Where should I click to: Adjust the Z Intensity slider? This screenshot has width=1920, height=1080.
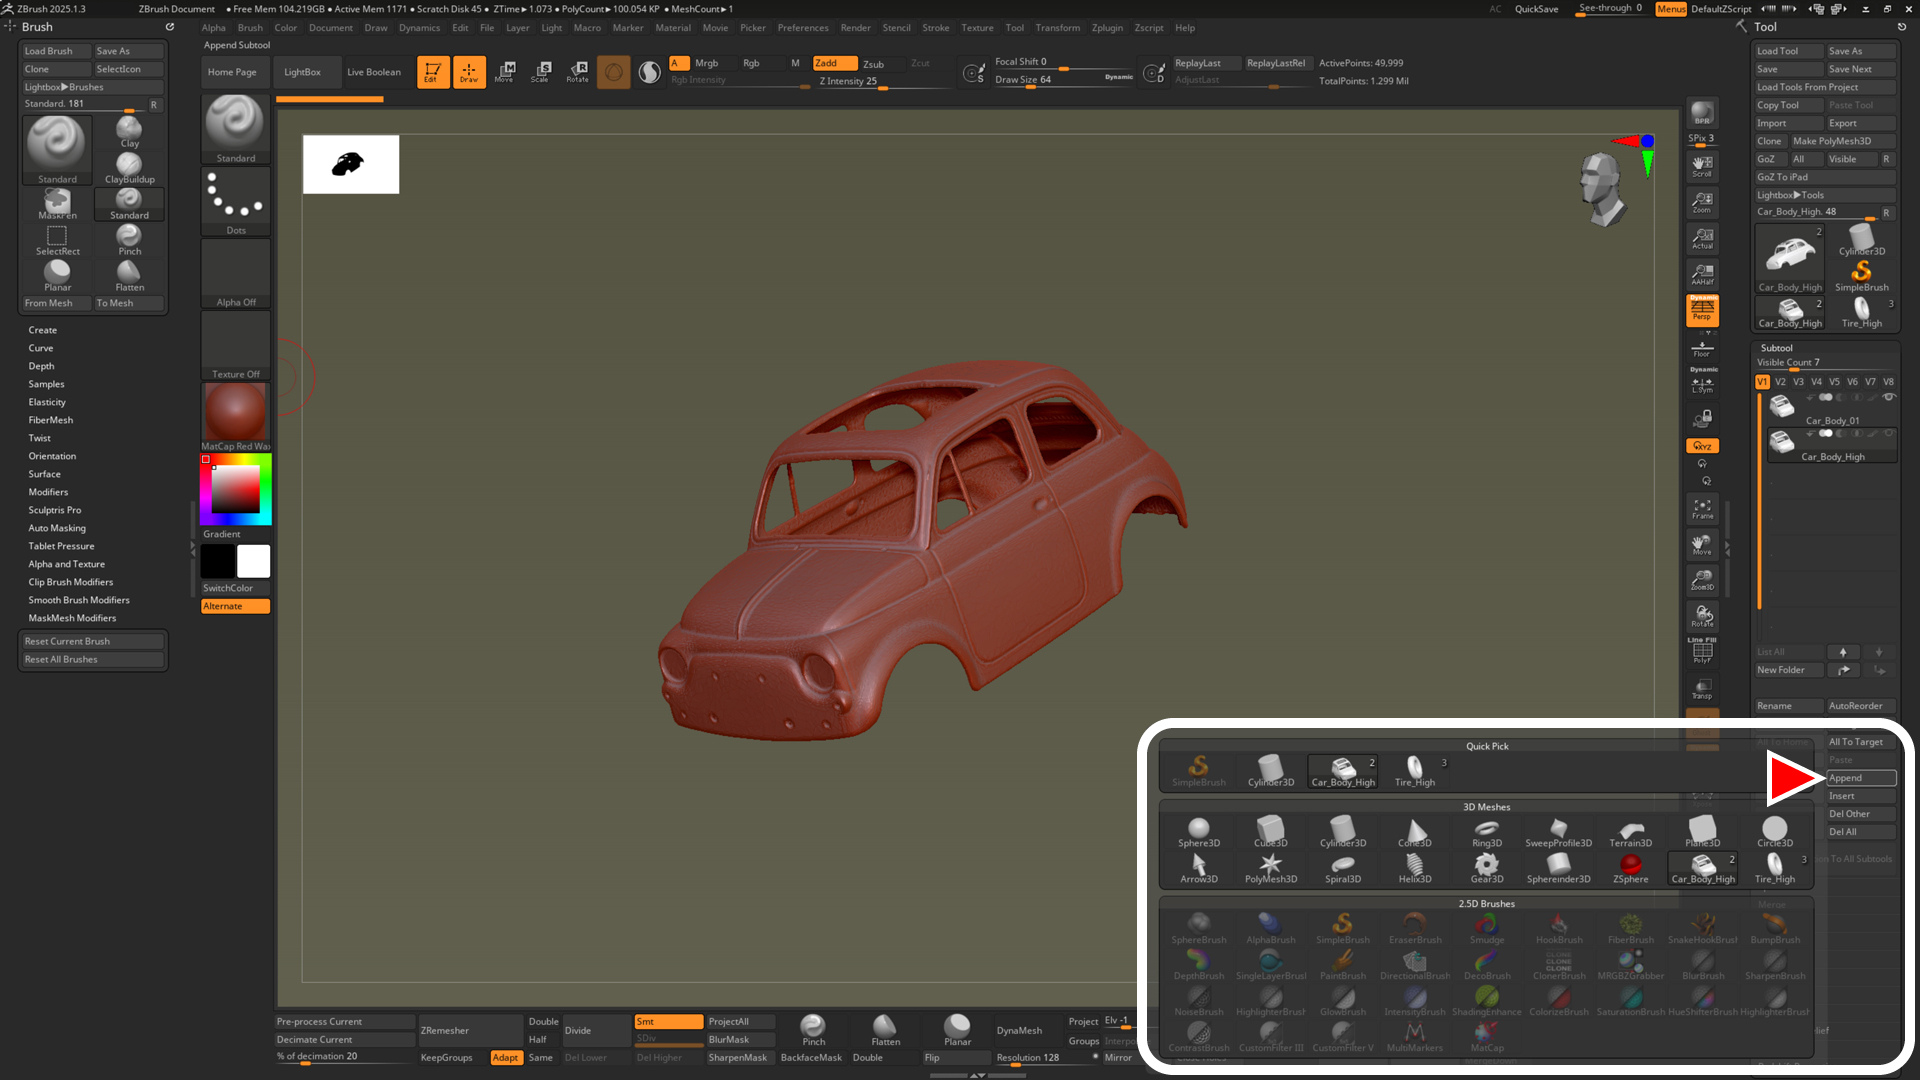(x=883, y=82)
